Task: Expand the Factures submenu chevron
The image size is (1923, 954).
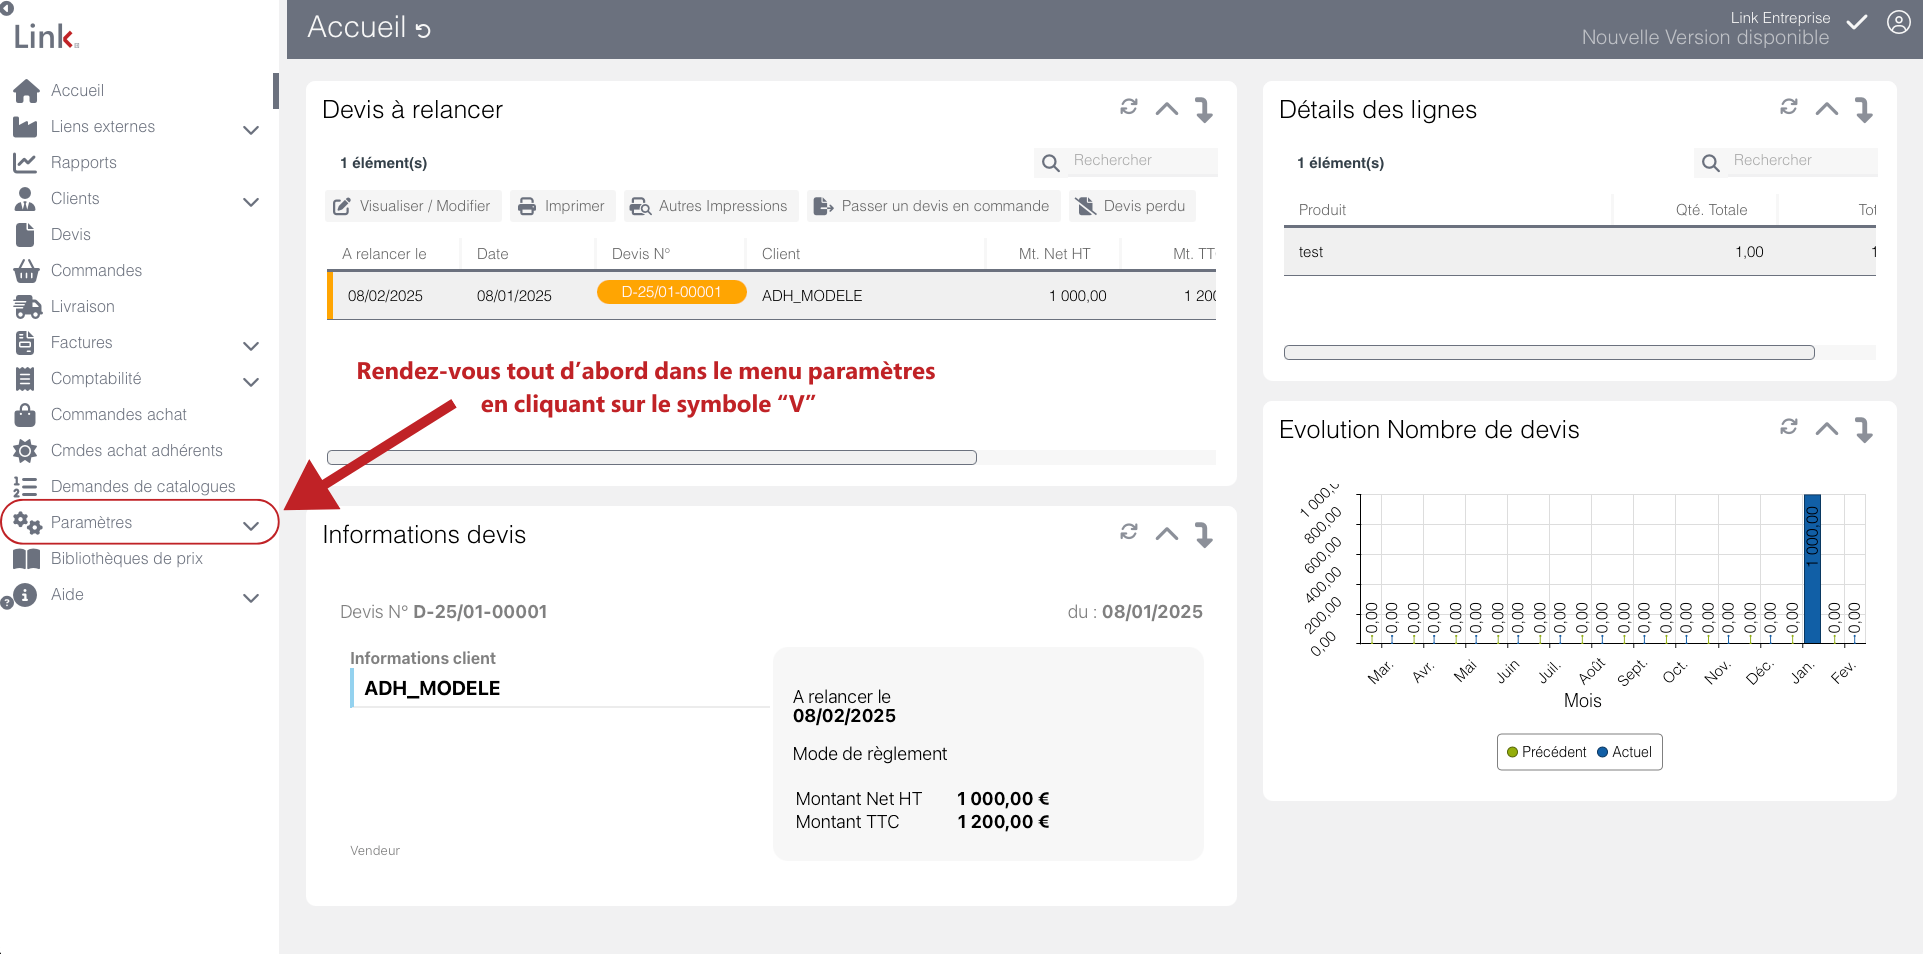Action: (251, 346)
